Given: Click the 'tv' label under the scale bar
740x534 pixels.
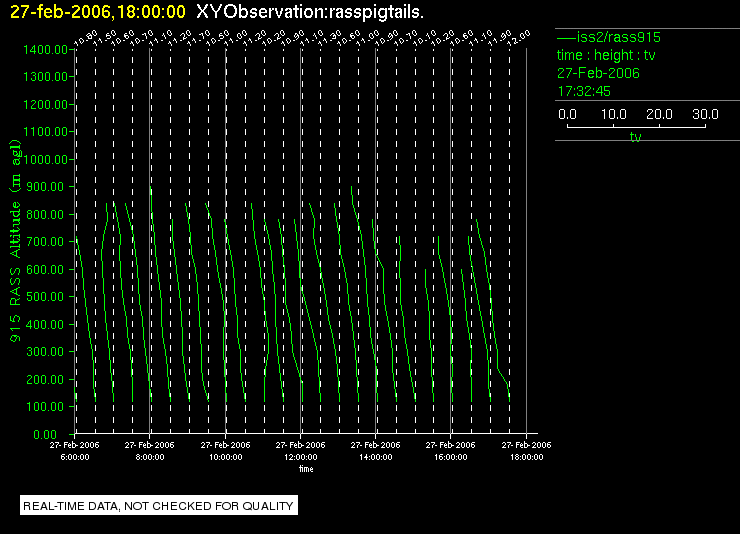Looking at the screenshot, I should [636, 137].
